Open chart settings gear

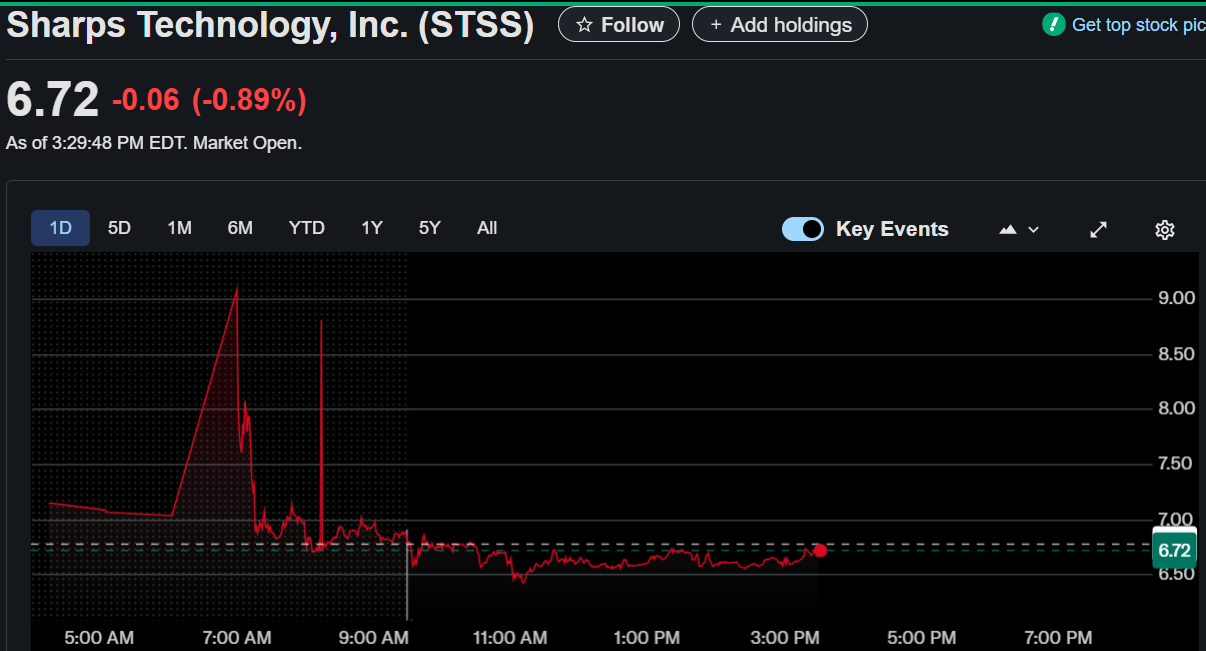click(x=1164, y=229)
